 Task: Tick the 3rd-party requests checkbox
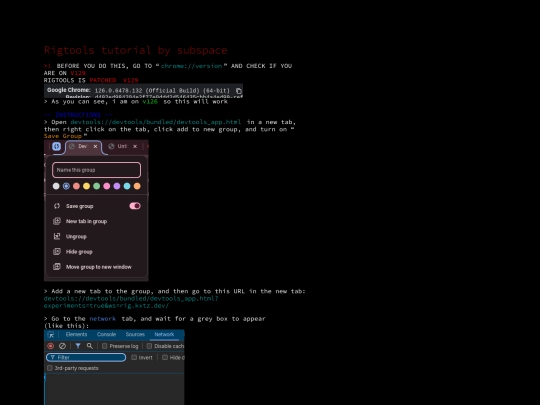pos(50,368)
